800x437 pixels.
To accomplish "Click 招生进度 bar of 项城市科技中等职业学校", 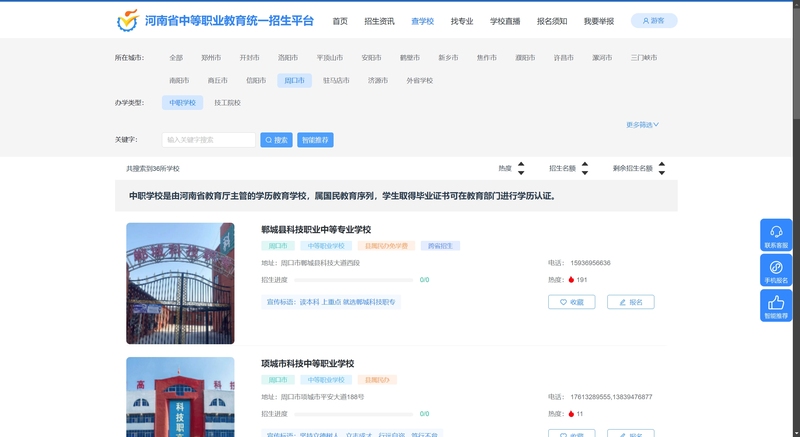I will 354,414.
